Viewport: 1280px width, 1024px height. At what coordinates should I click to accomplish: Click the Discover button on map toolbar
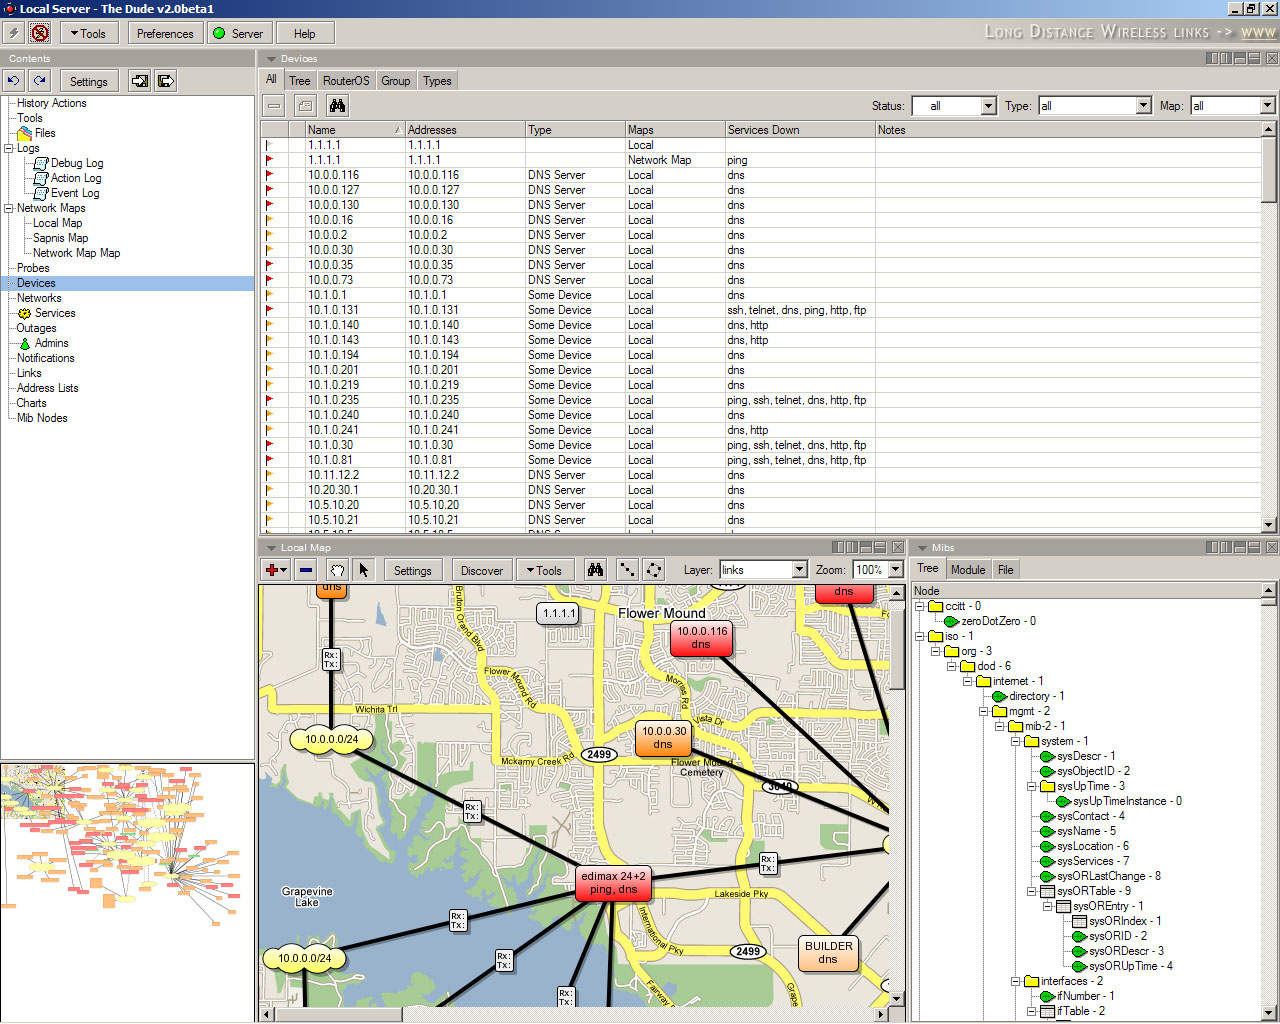pos(482,570)
